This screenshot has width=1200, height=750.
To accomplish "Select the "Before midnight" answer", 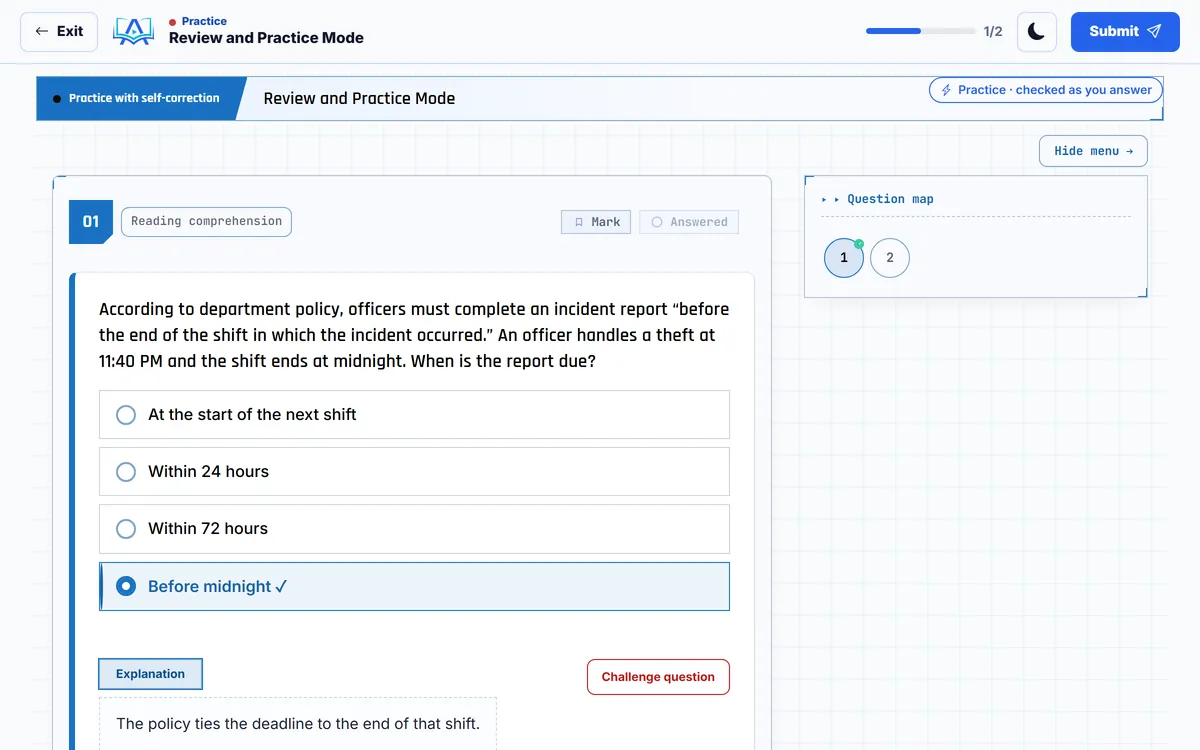I will [414, 586].
